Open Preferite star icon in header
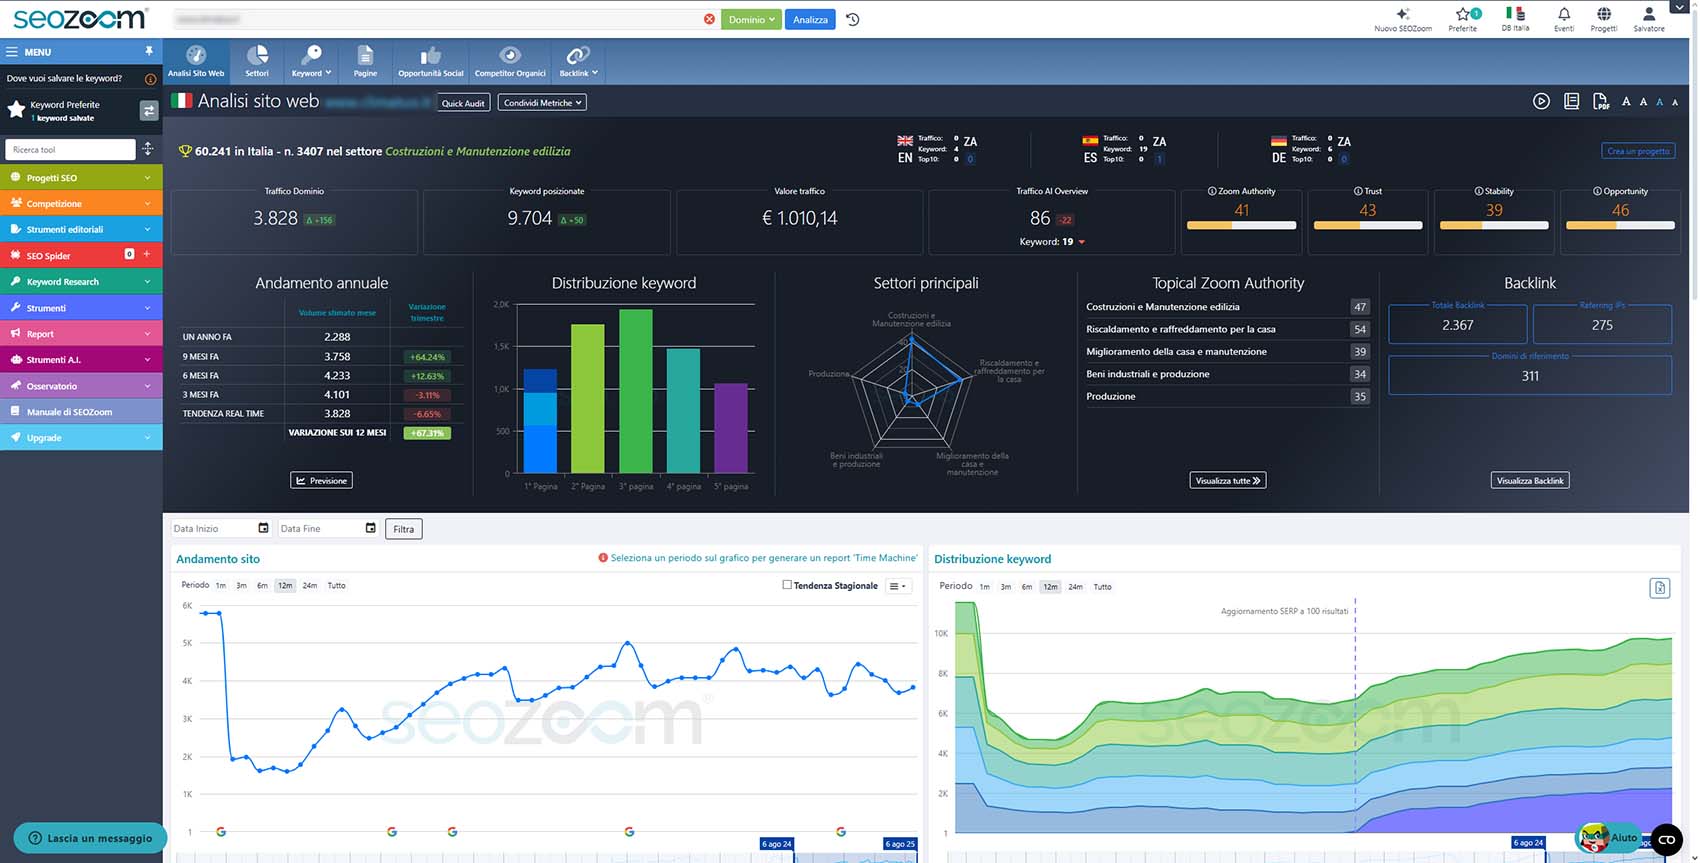Screen dimensions: 1700x863 (x=1463, y=14)
